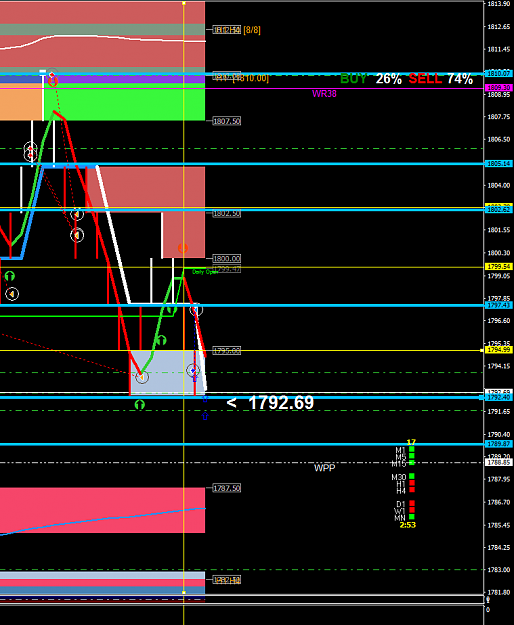Viewport: 514px width, 625px height.
Task: Click the H4 red timeframe square
Action: pos(412,489)
